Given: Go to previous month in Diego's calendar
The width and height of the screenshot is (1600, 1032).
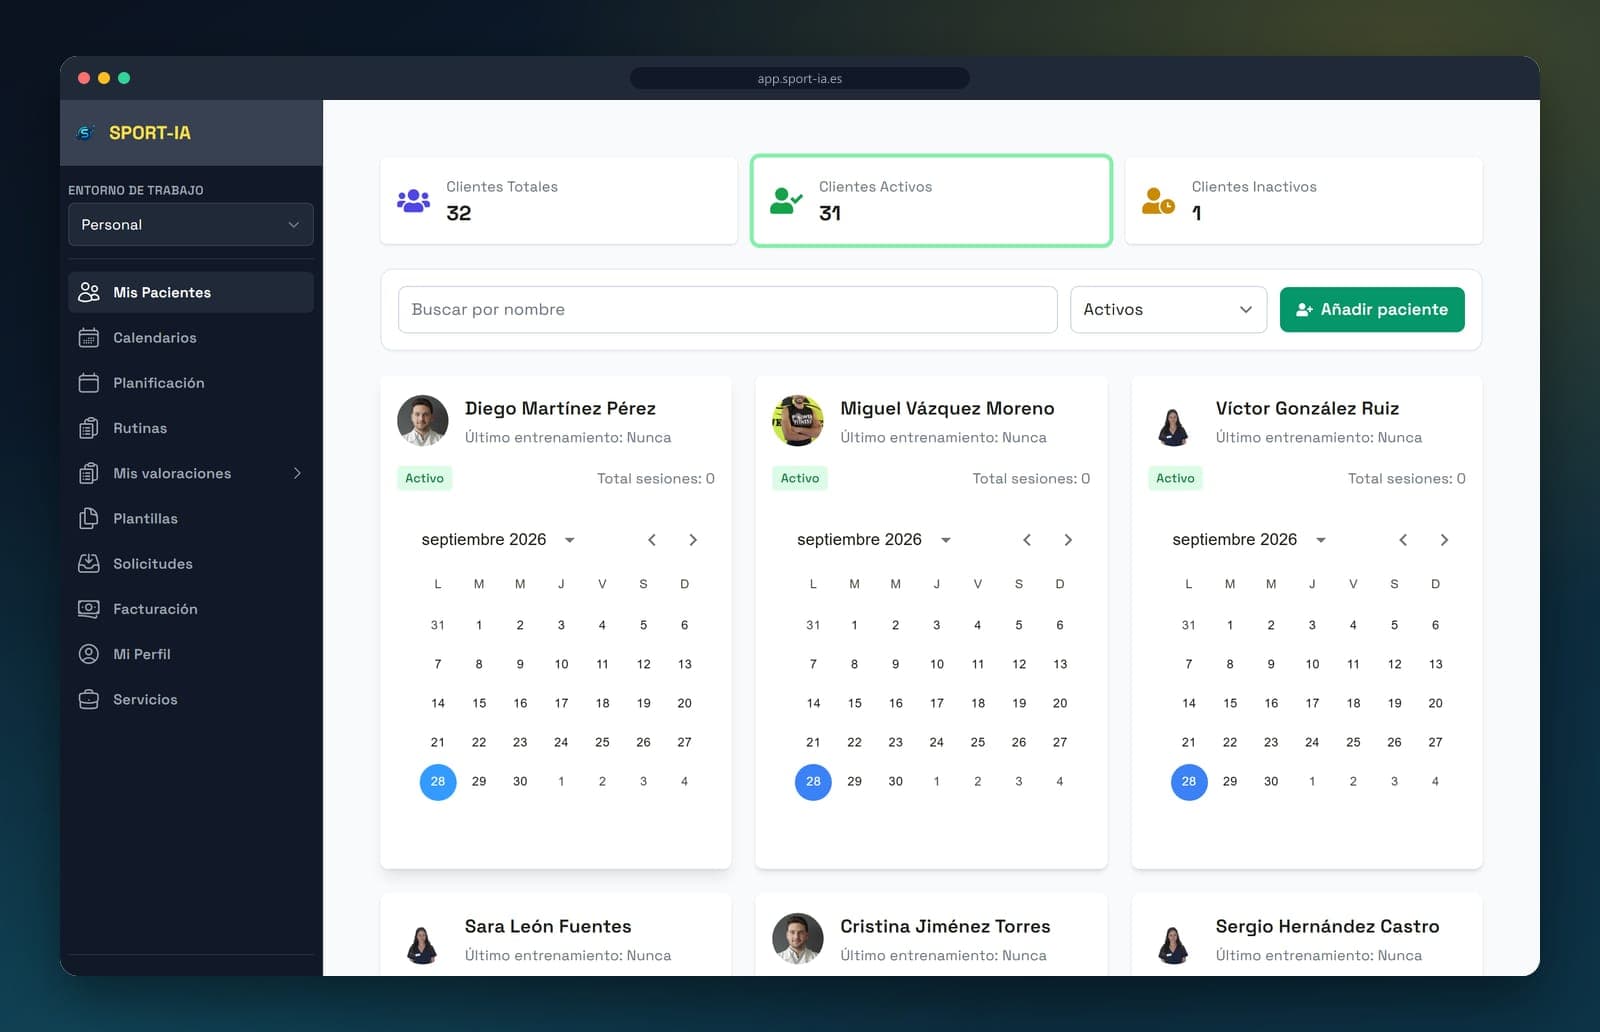Looking at the screenshot, I should 652,540.
